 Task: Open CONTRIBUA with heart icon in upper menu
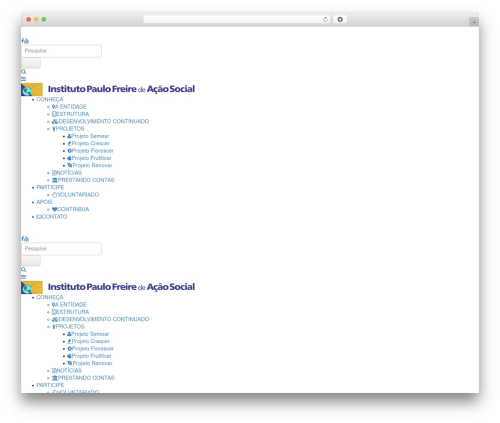[71, 209]
